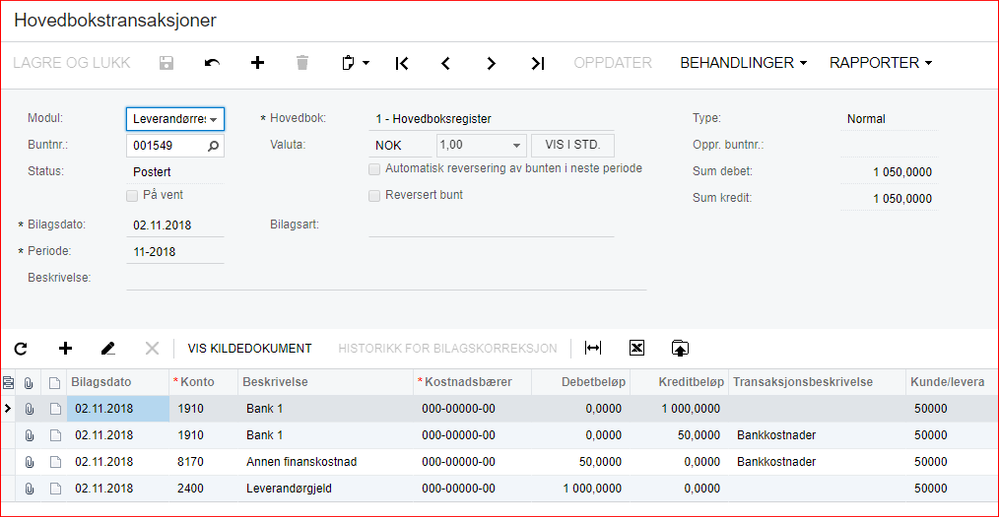Go to last record icon
999x517 pixels.
[537, 63]
